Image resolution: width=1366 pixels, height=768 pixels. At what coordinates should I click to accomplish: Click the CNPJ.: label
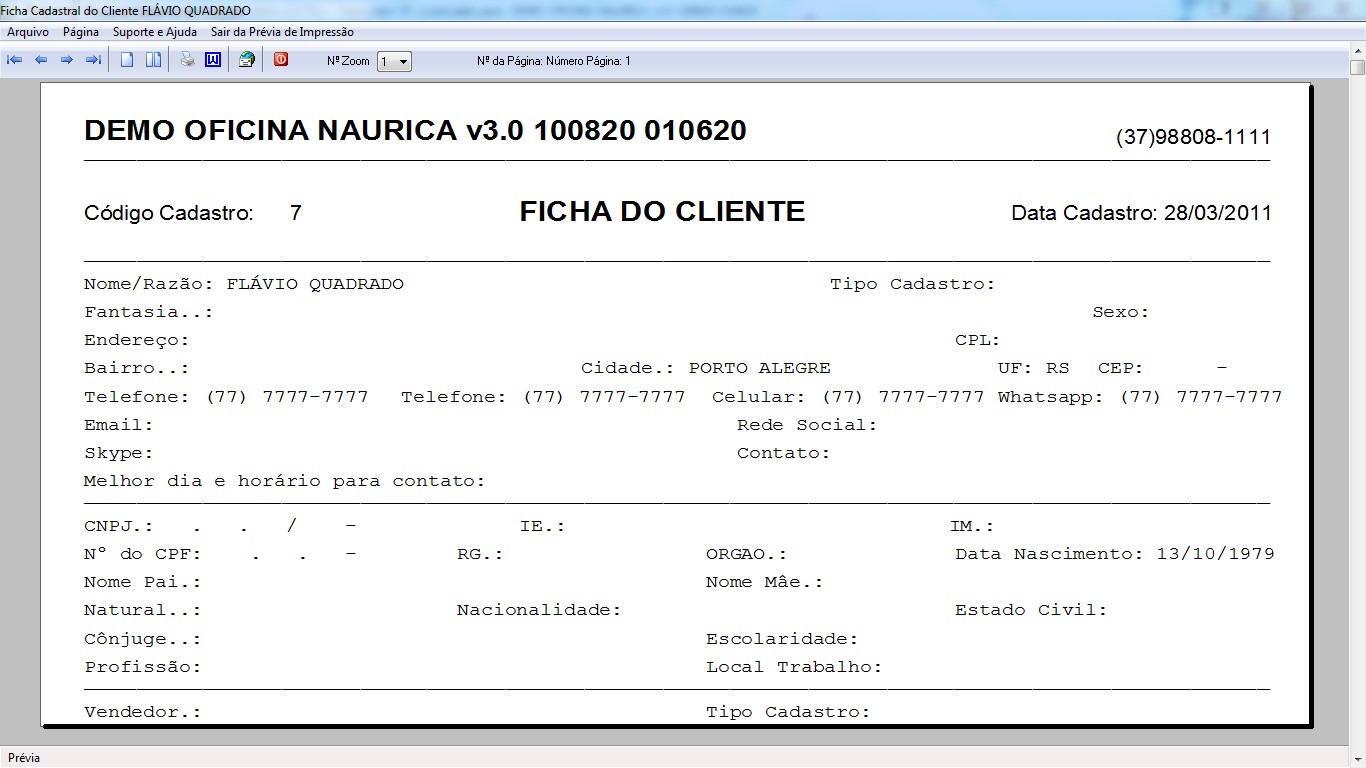119,526
